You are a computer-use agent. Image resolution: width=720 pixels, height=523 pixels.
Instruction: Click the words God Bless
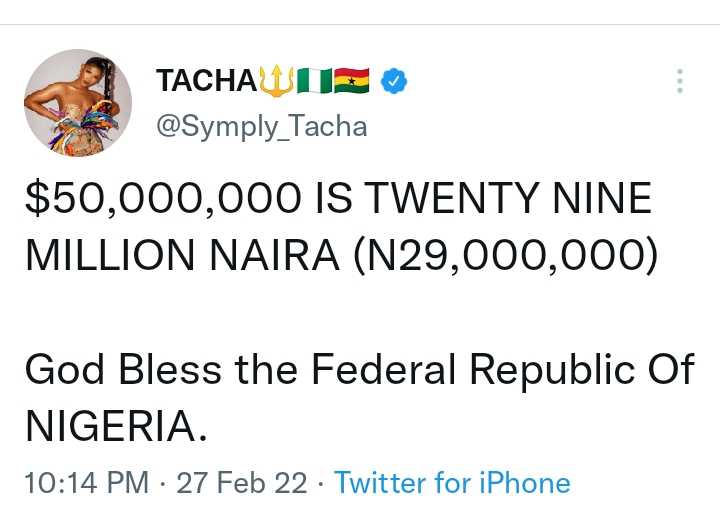coord(123,370)
